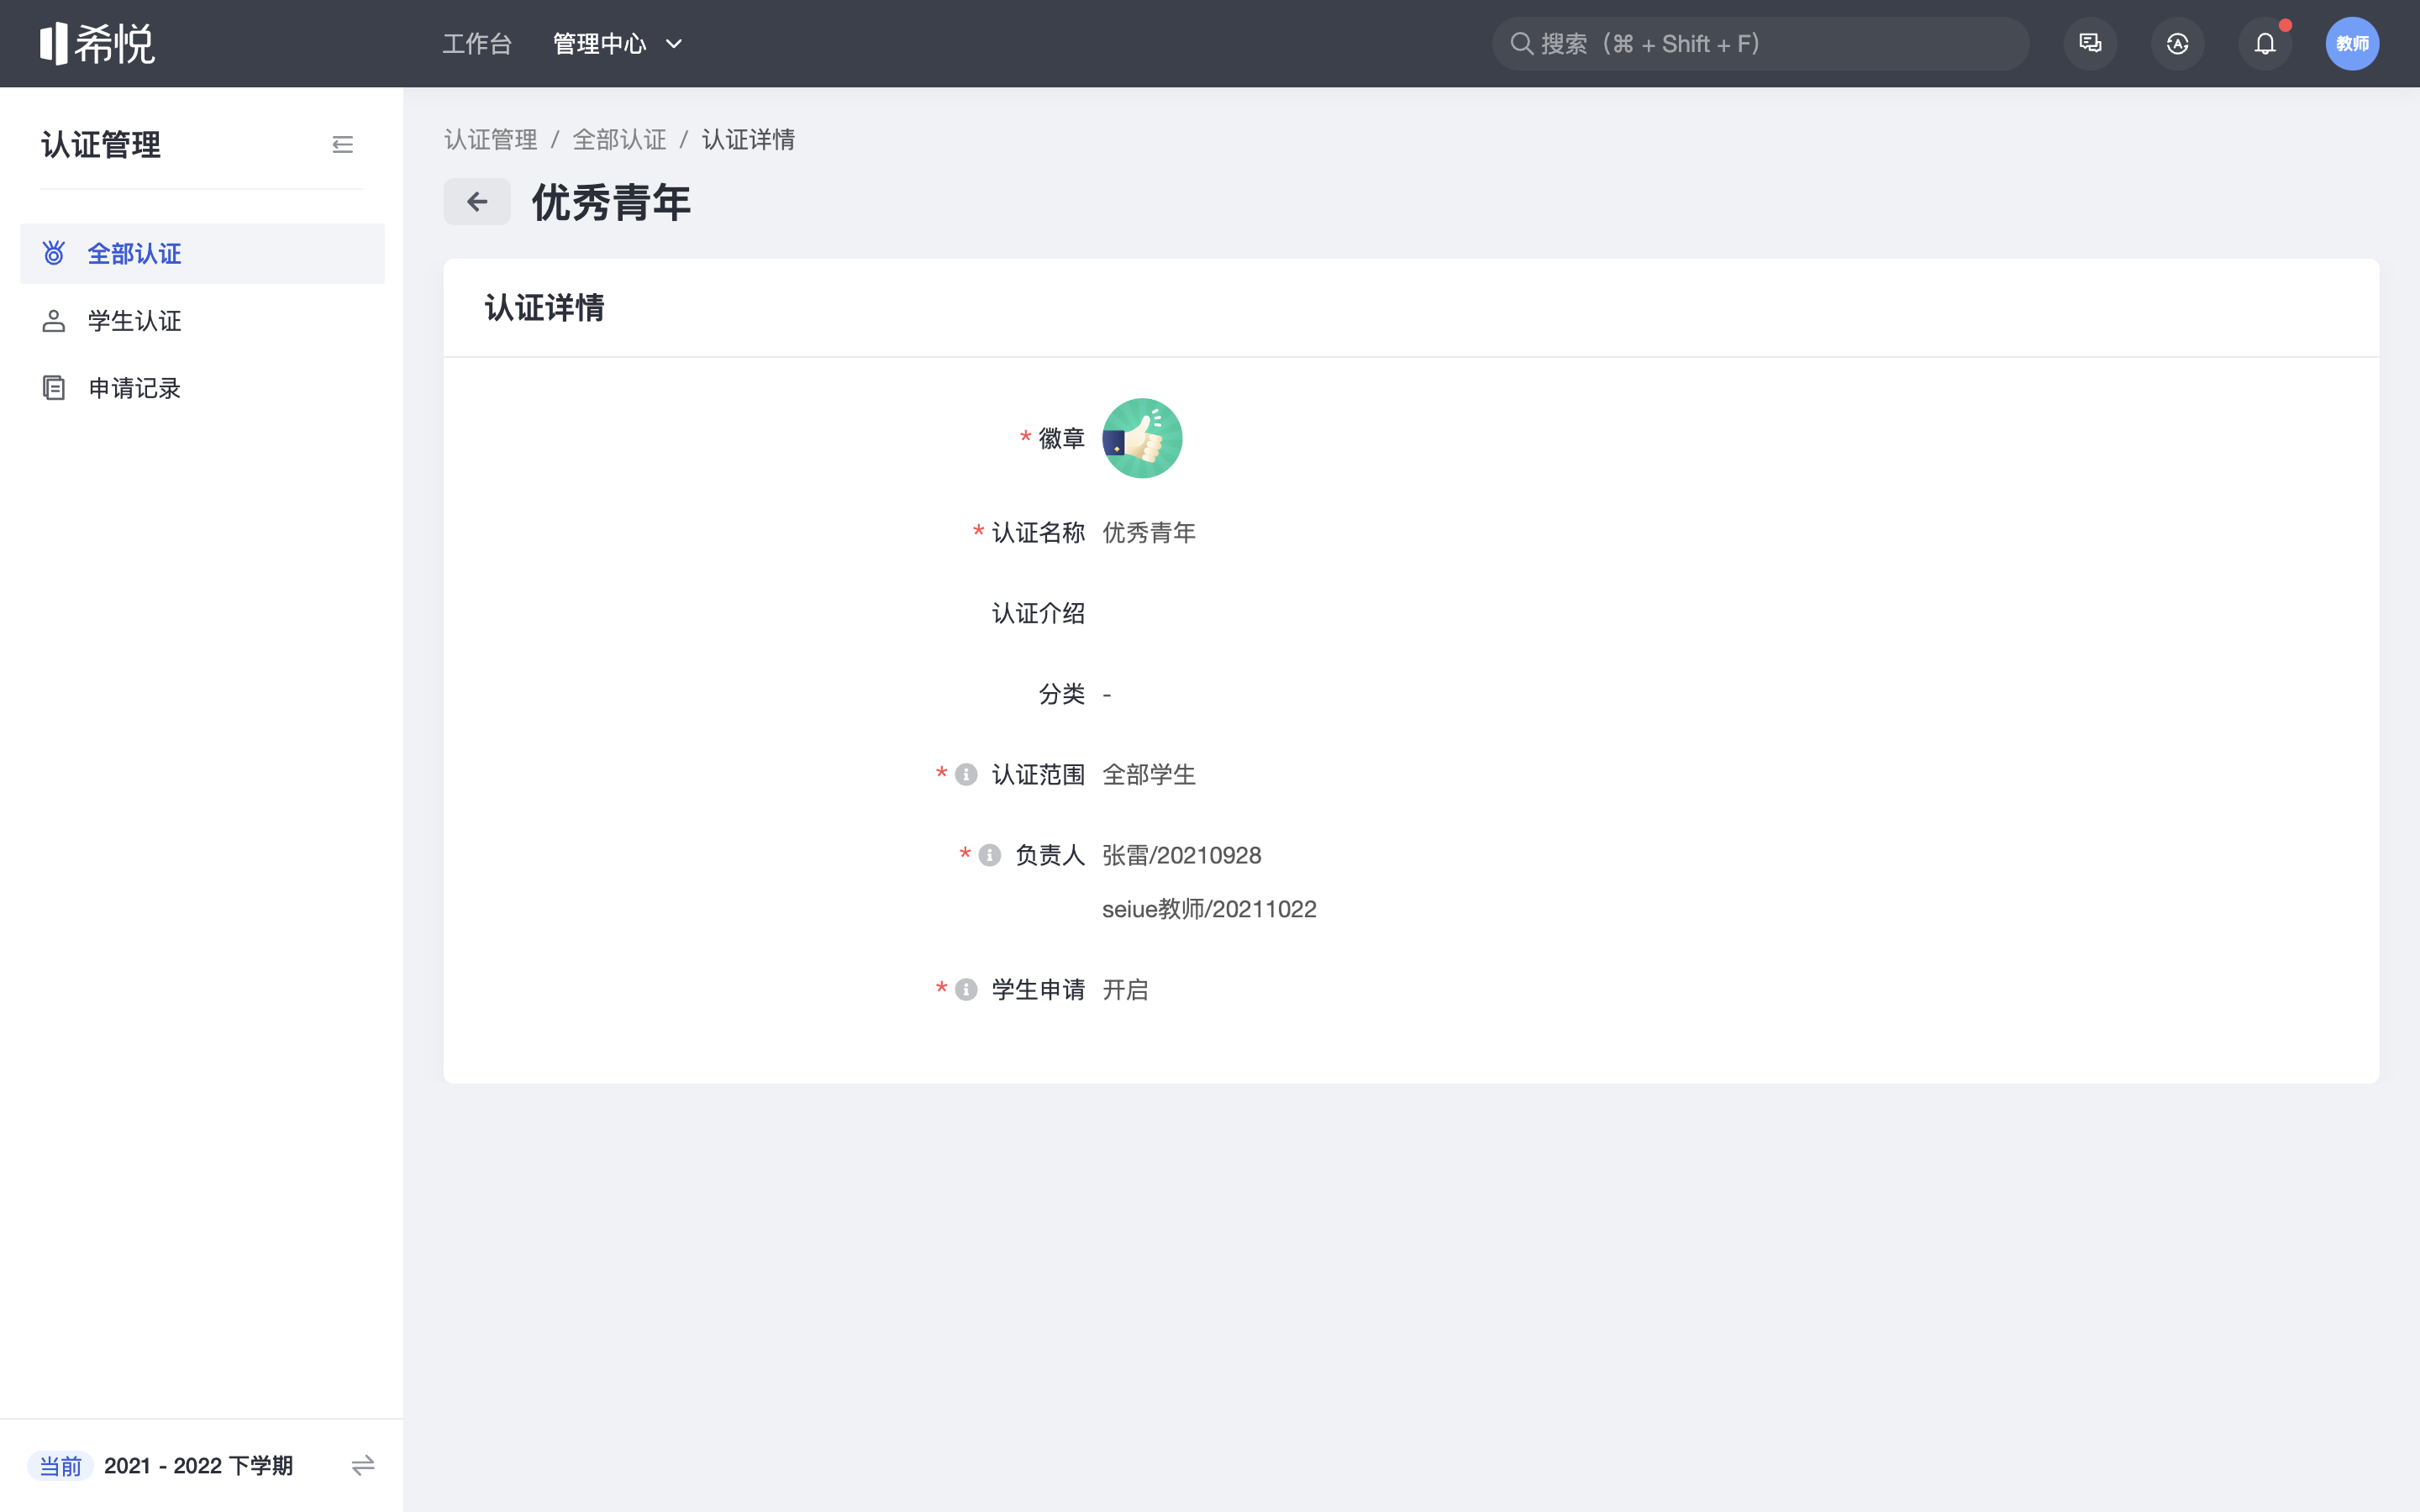This screenshot has width=2420, height=1512.
Task: Click the document icon beside 申请记录
Action: pyautogui.click(x=54, y=388)
